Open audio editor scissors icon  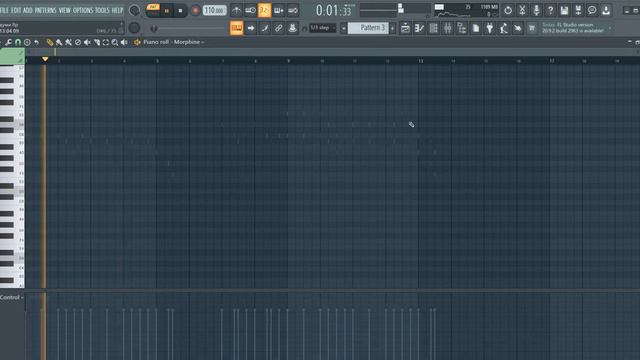click(x=522, y=10)
